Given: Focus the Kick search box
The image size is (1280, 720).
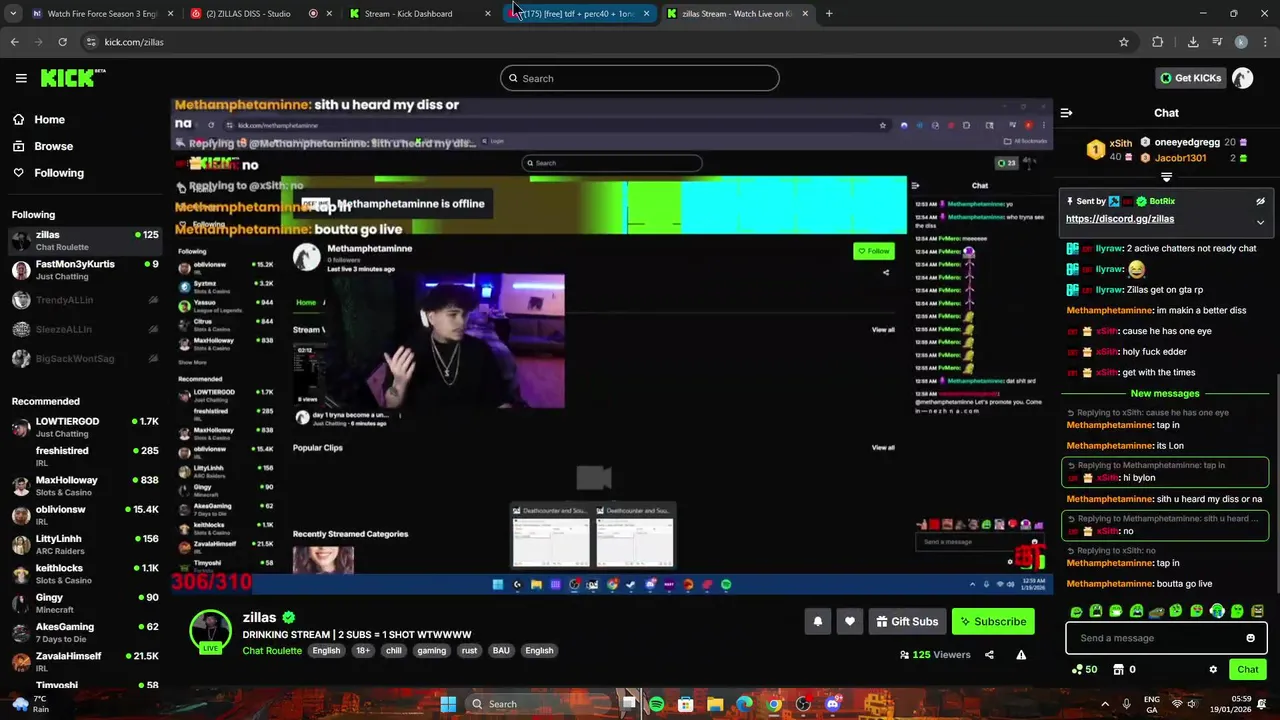Looking at the screenshot, I should pyautogui.click(x=640, y=78).
